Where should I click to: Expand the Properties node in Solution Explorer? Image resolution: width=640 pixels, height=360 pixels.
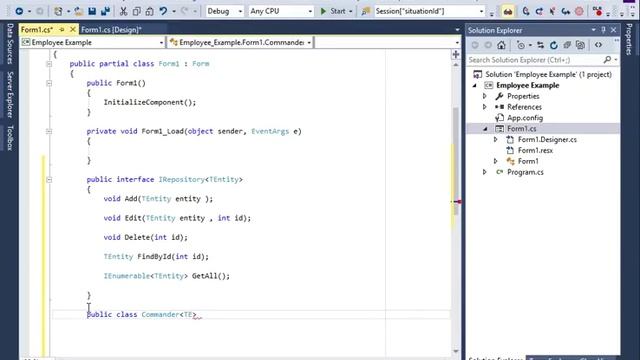click(x=485, y=96)
